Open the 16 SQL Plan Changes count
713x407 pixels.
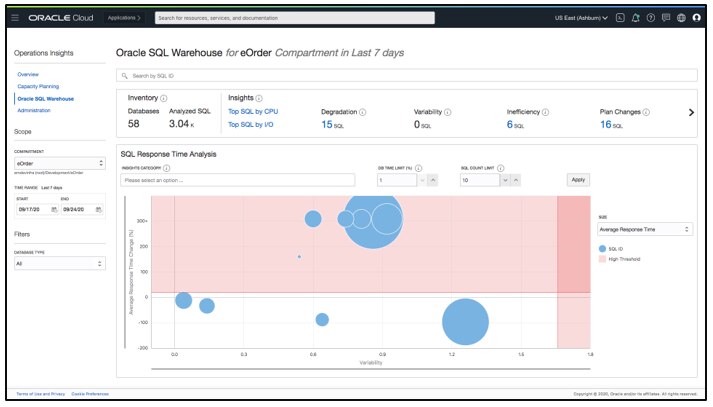(611, 124)
